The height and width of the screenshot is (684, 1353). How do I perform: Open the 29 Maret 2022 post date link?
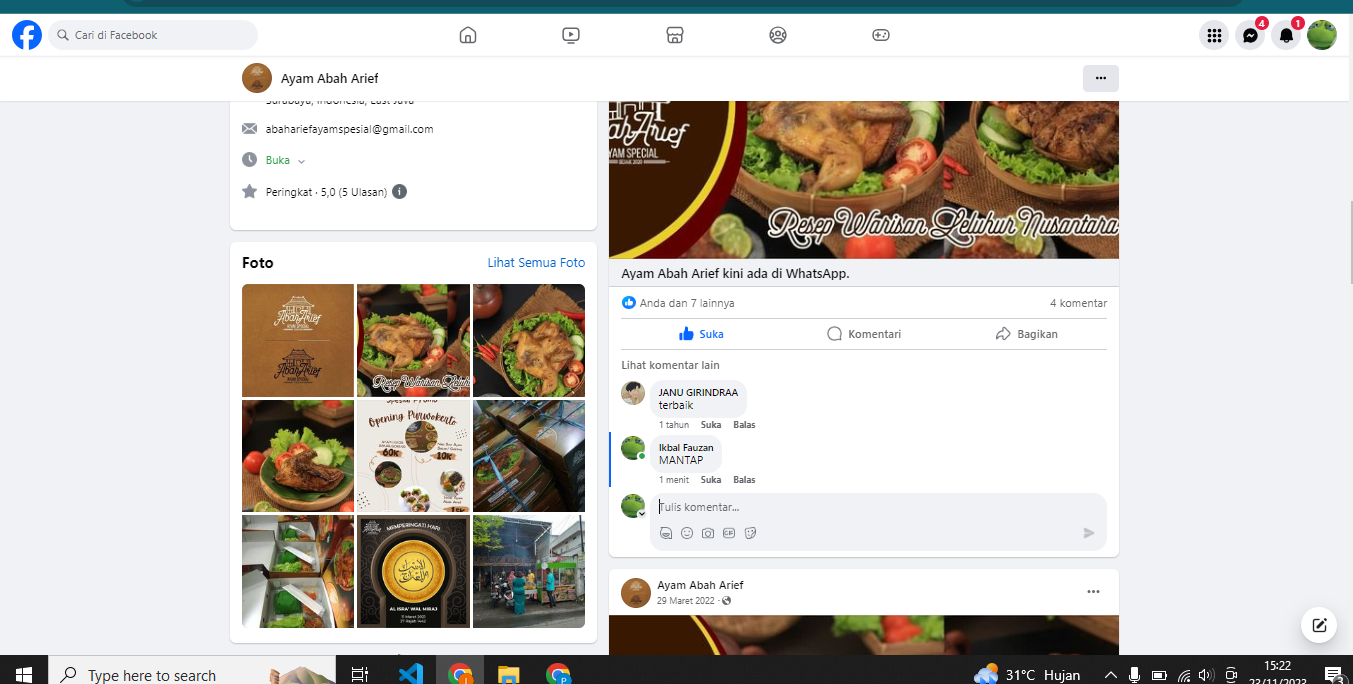point(687,601)
